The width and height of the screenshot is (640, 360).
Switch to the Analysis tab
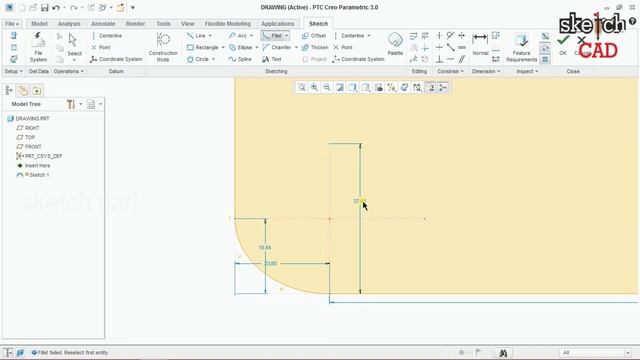(69, 24)
